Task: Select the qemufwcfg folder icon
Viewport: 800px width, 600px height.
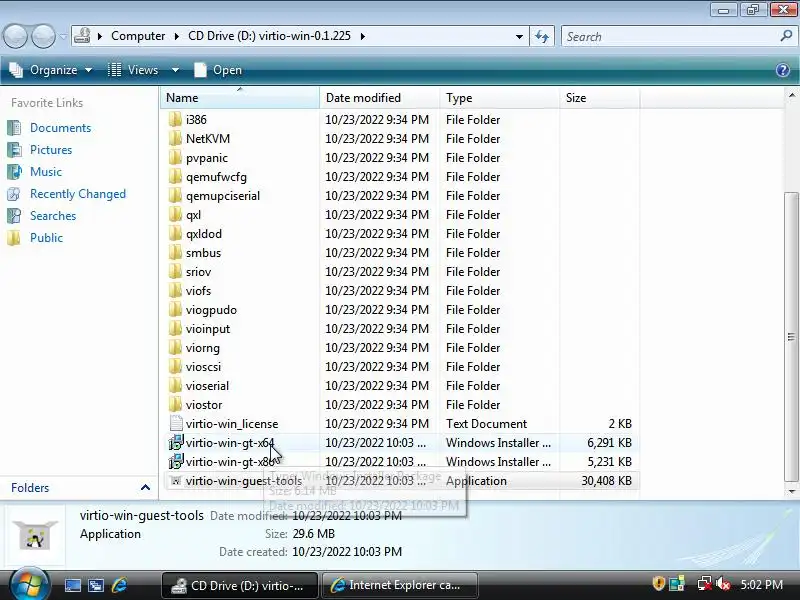Action: click(x=175, y=177)
